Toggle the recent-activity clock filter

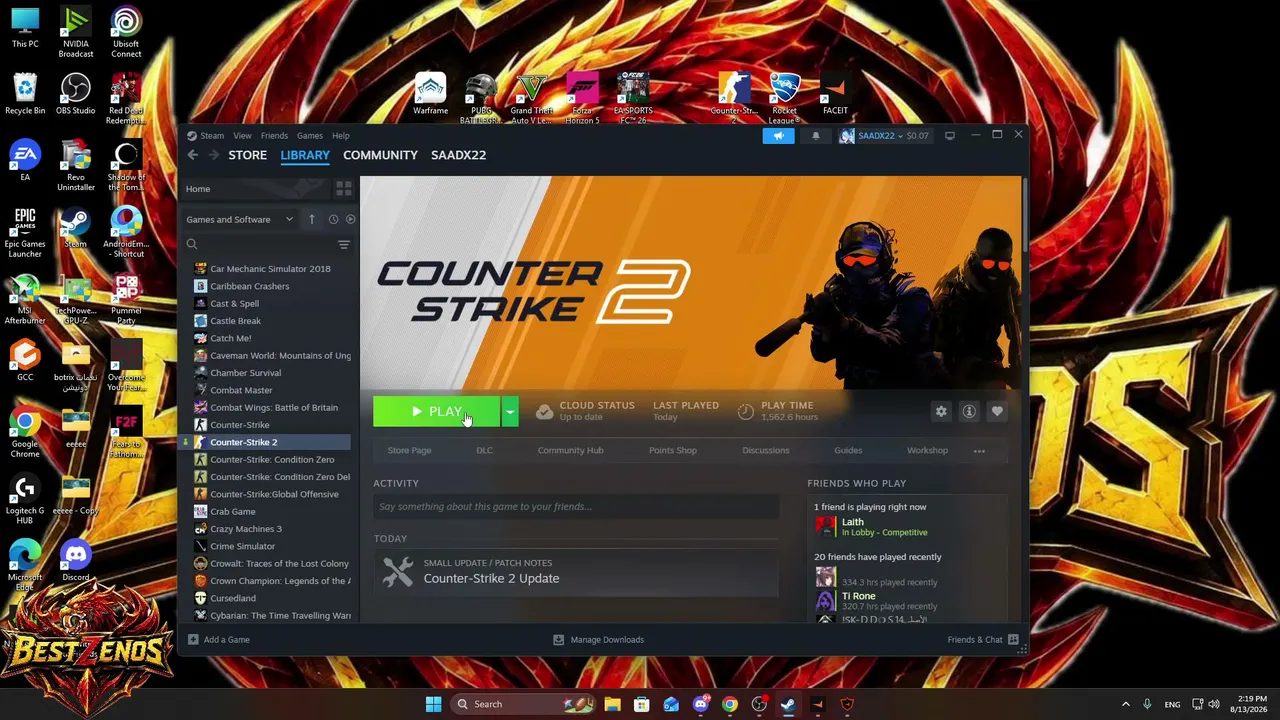333,219
